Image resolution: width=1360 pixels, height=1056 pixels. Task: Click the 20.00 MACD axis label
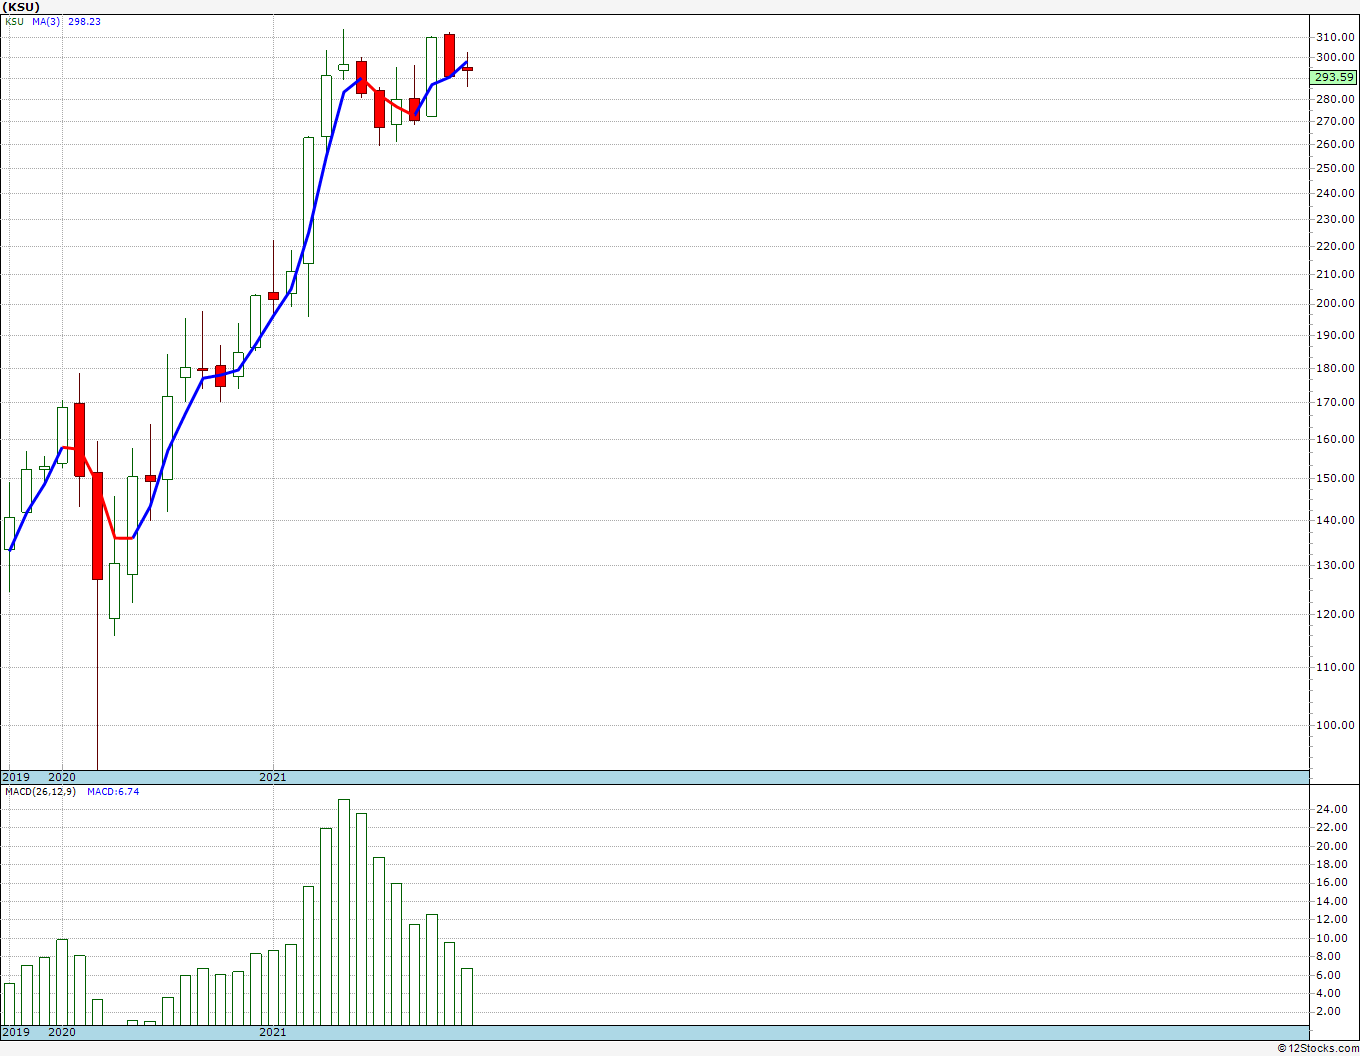click(1330, 846)
